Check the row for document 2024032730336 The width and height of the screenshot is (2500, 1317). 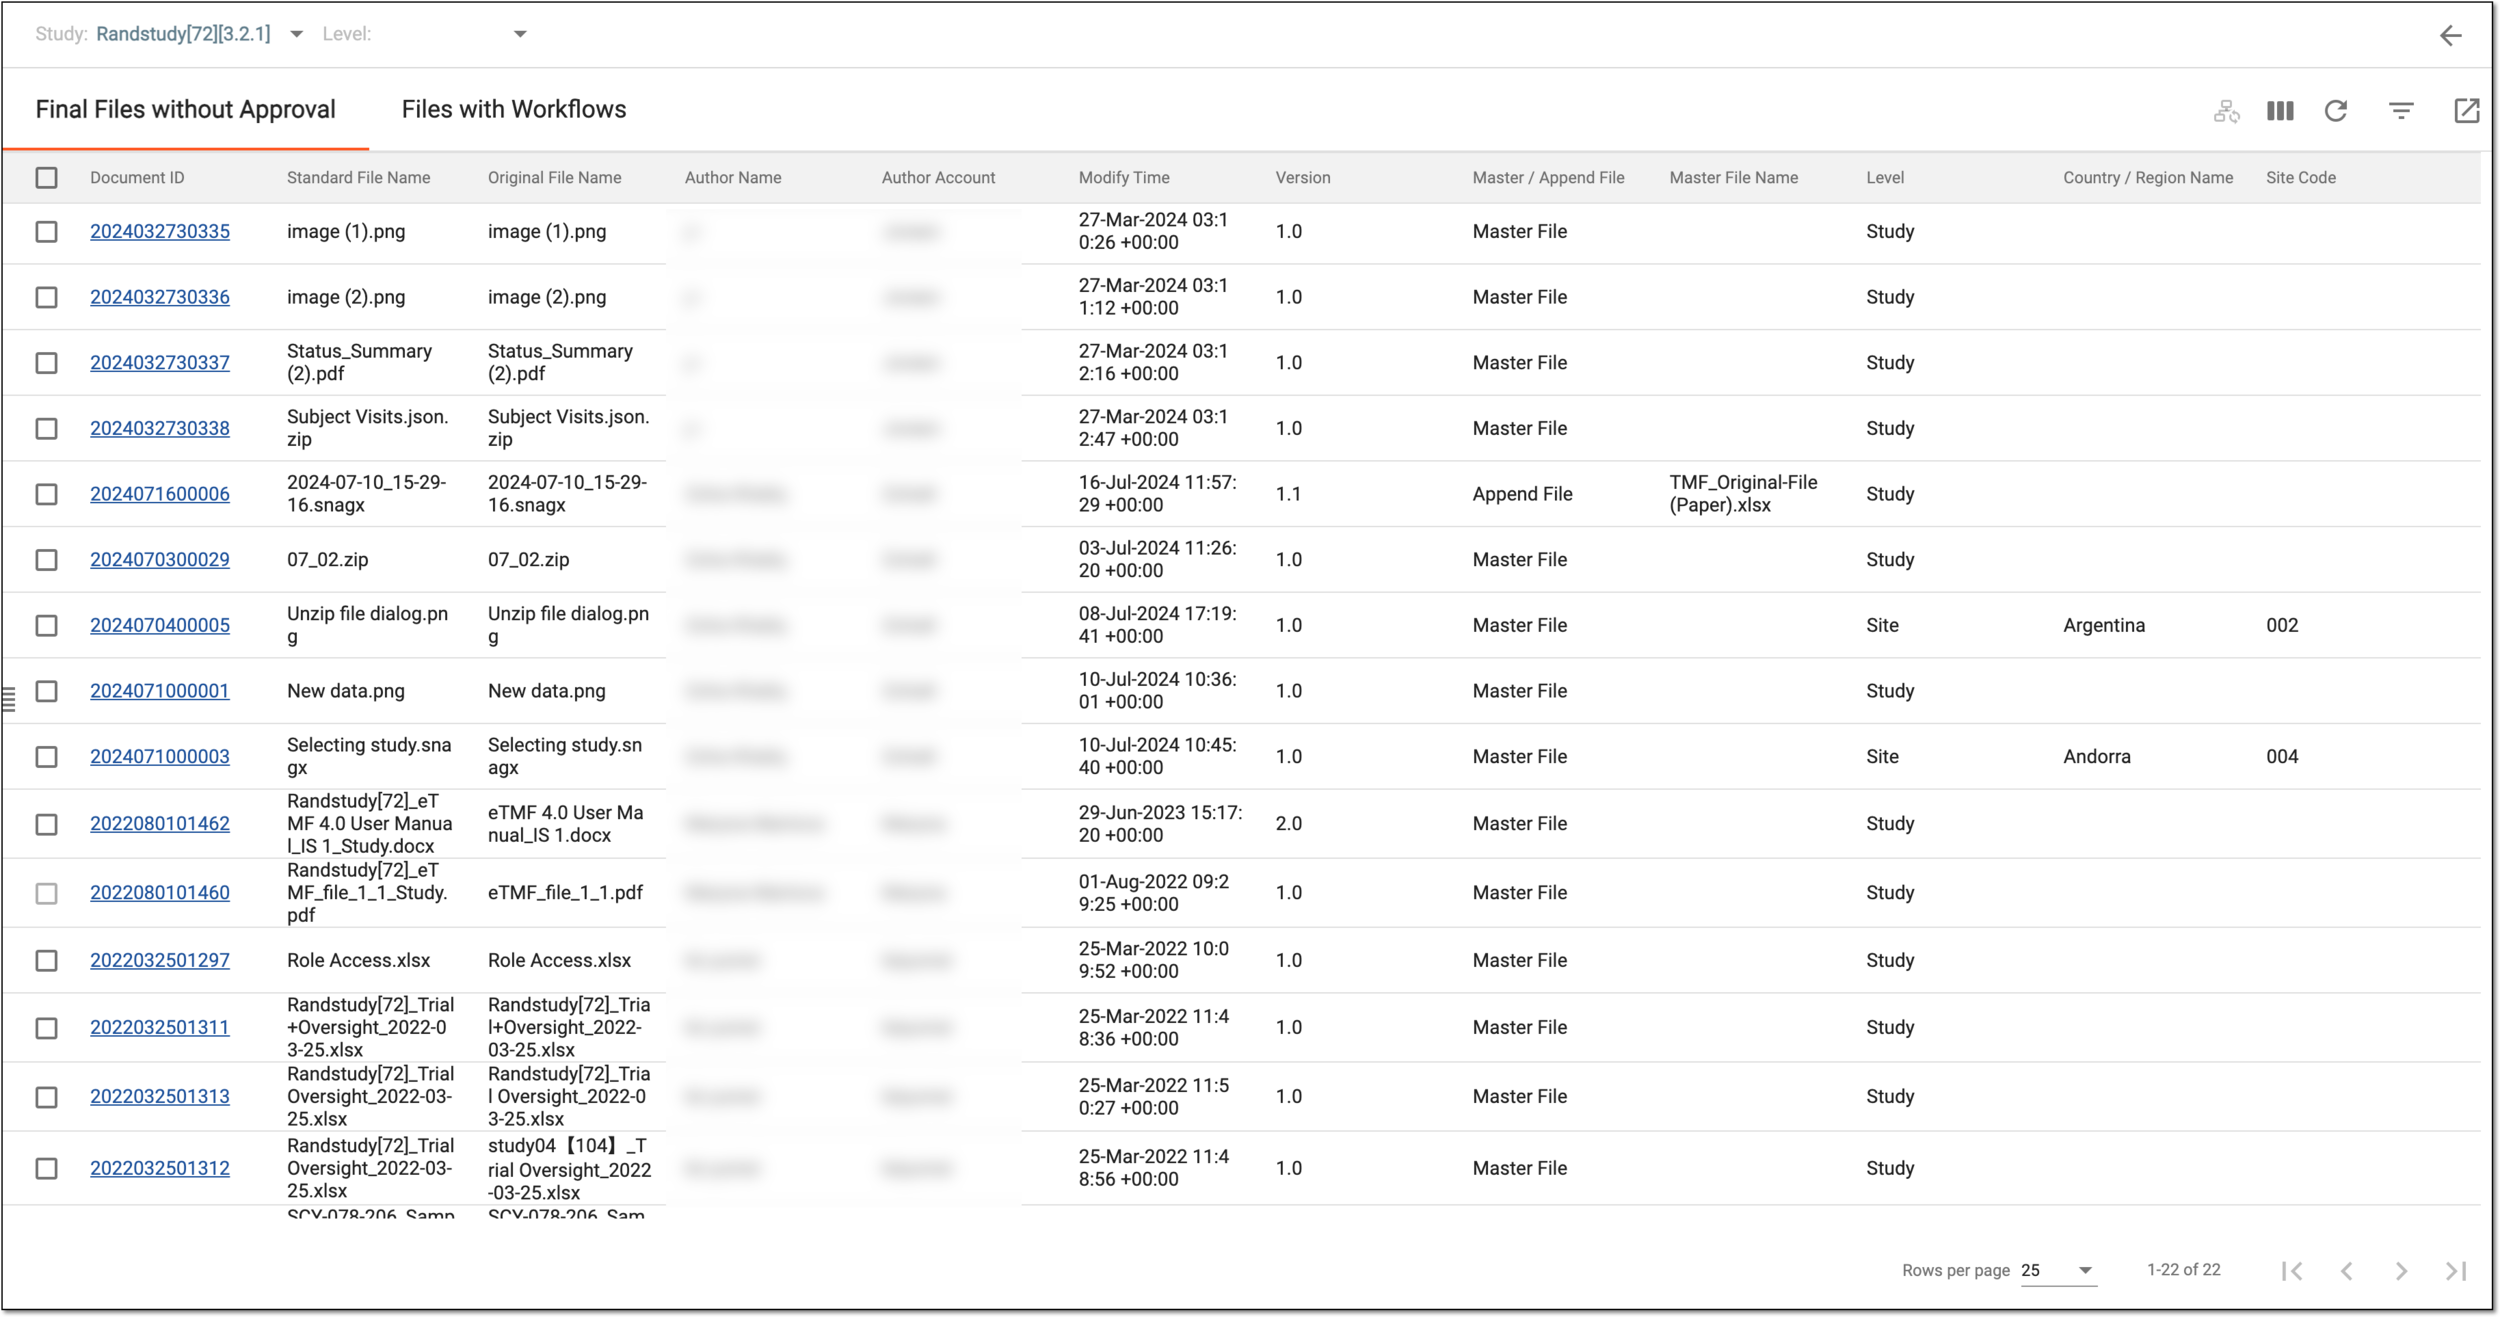tap(46, 298)
